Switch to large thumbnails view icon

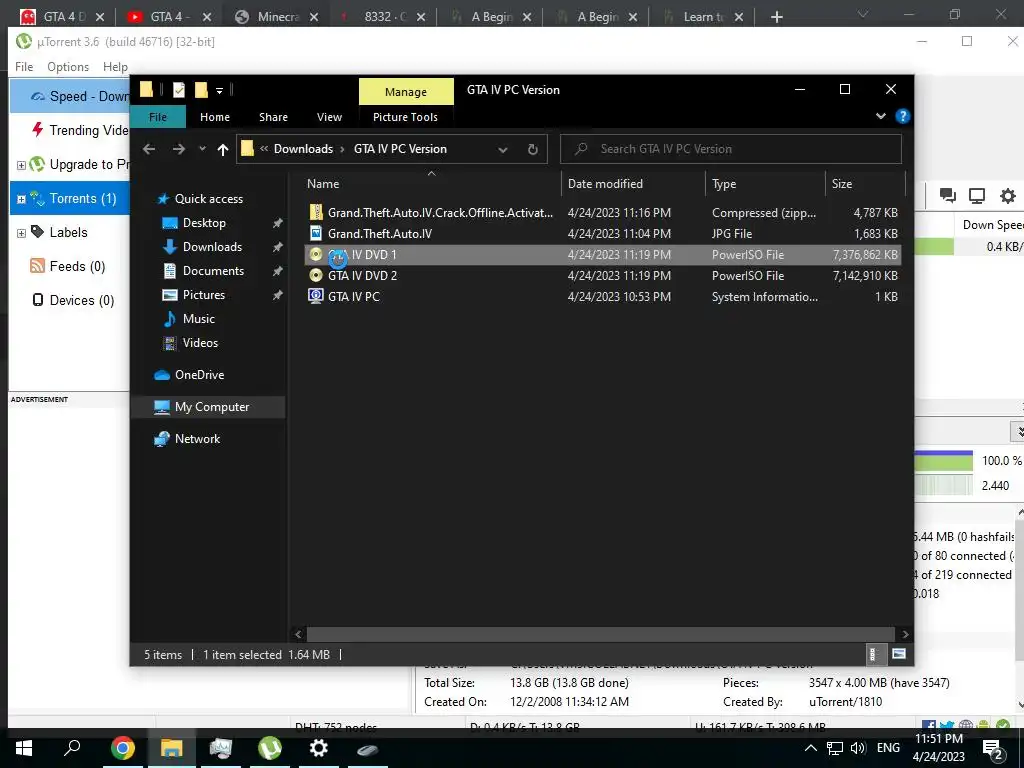coord(899,654)
